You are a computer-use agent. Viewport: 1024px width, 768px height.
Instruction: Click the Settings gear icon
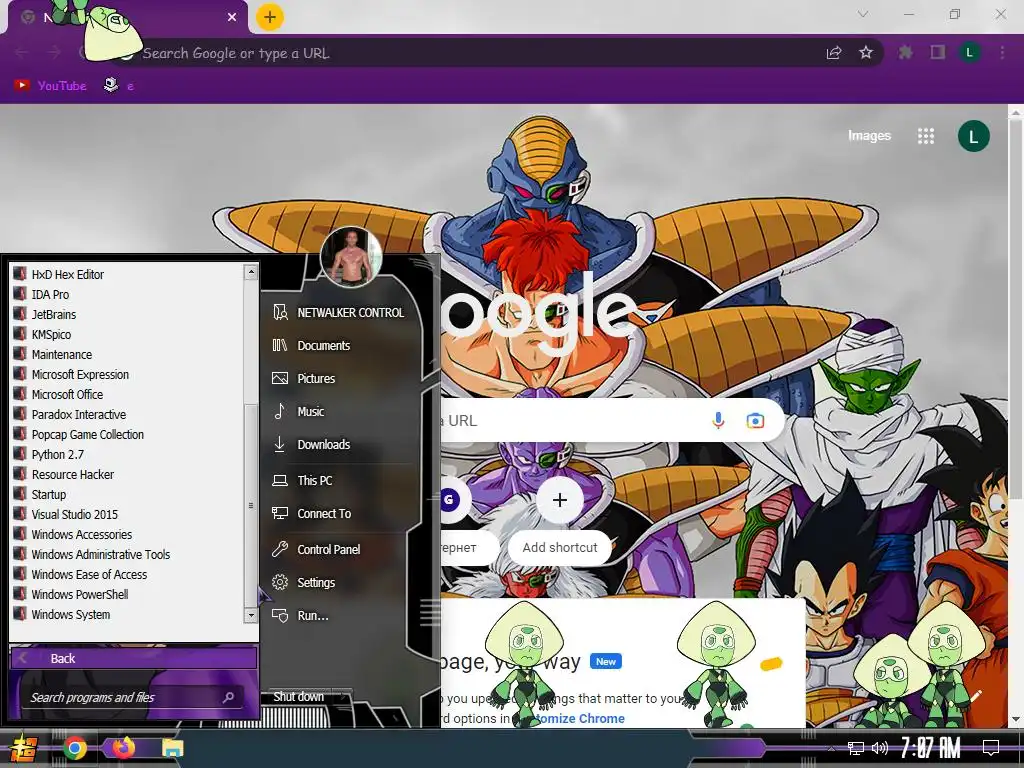click(280, 582)
